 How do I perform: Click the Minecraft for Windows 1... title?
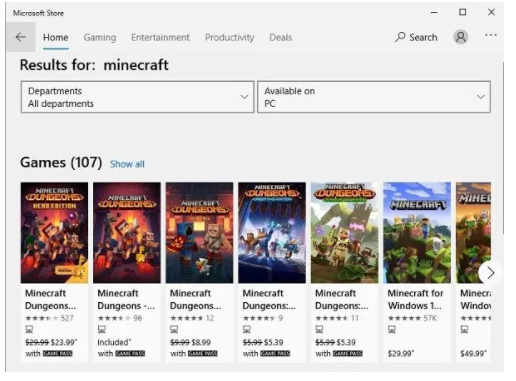415,299
